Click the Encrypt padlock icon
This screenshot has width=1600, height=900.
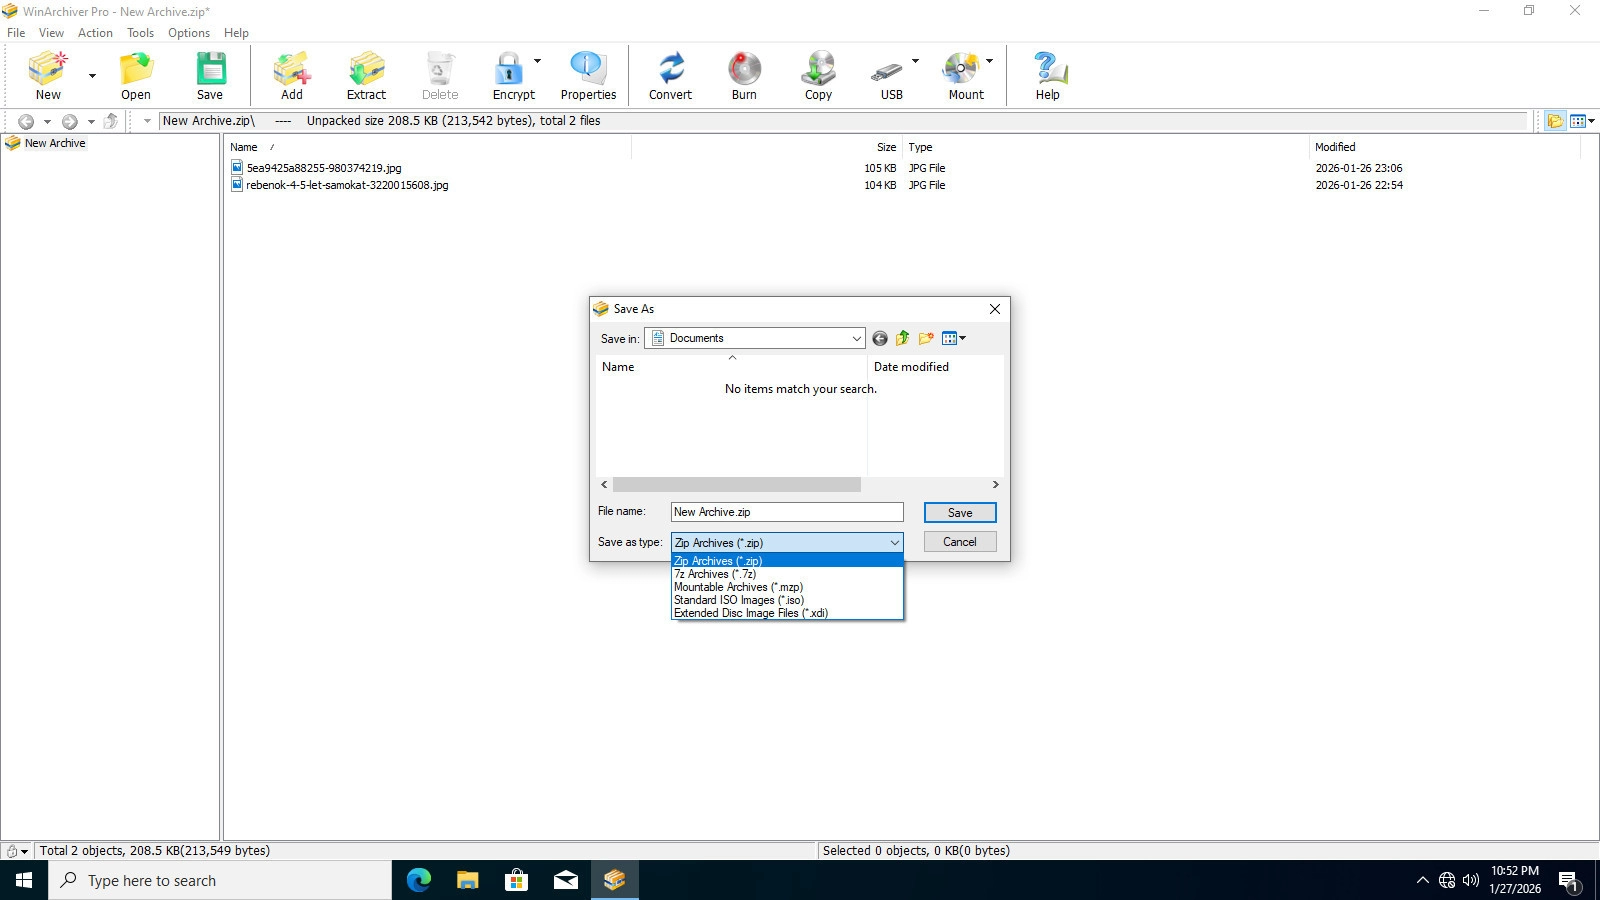(509, 69)
